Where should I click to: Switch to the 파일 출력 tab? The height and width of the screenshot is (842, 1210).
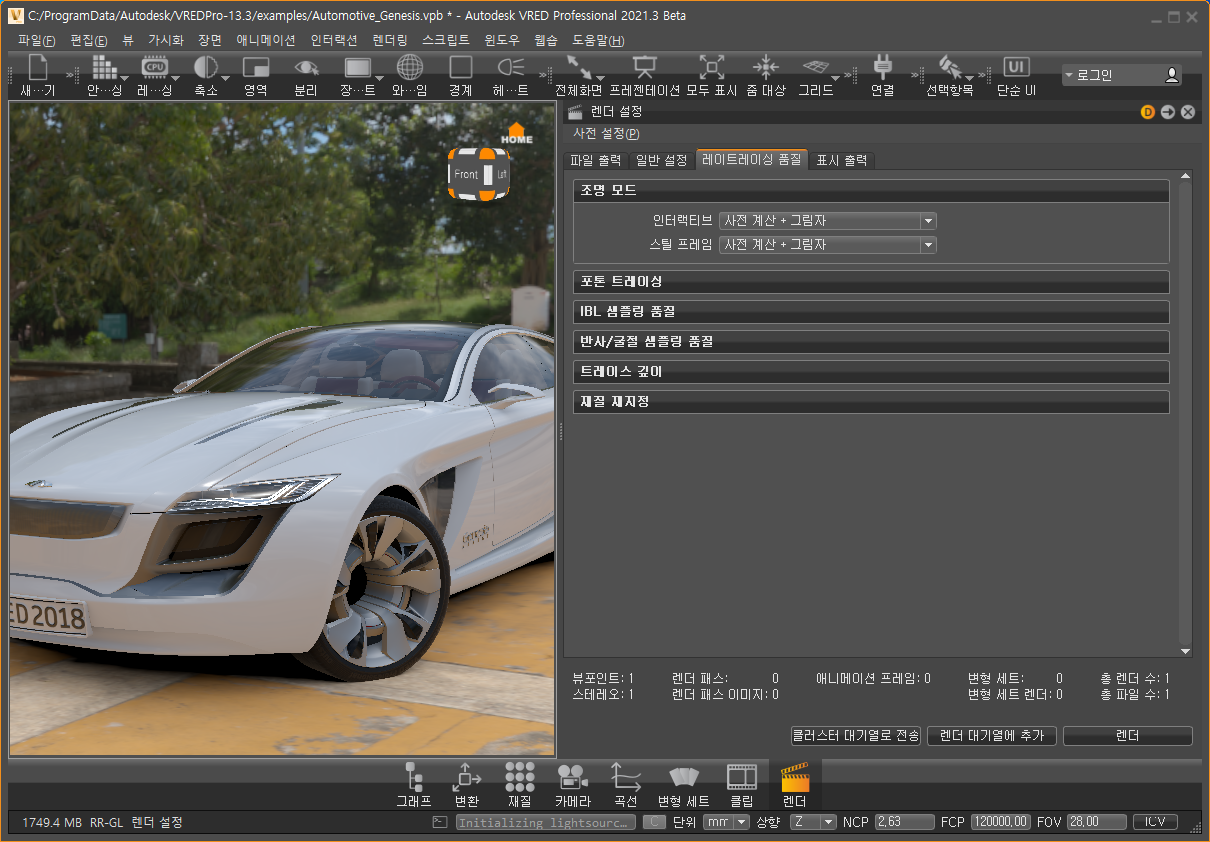[x=595, y=160]
